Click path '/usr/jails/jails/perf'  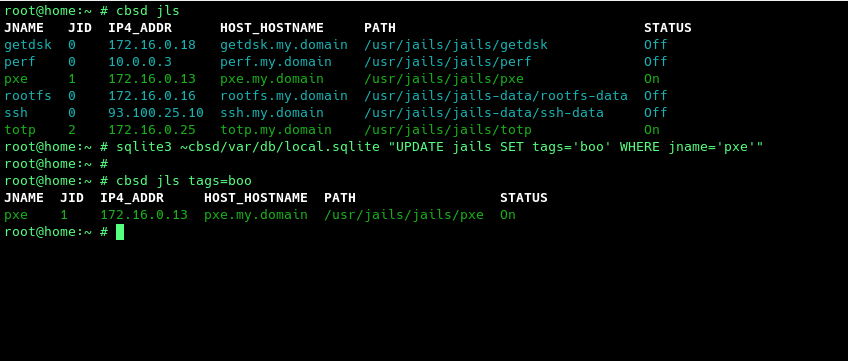tap(448, 62)
